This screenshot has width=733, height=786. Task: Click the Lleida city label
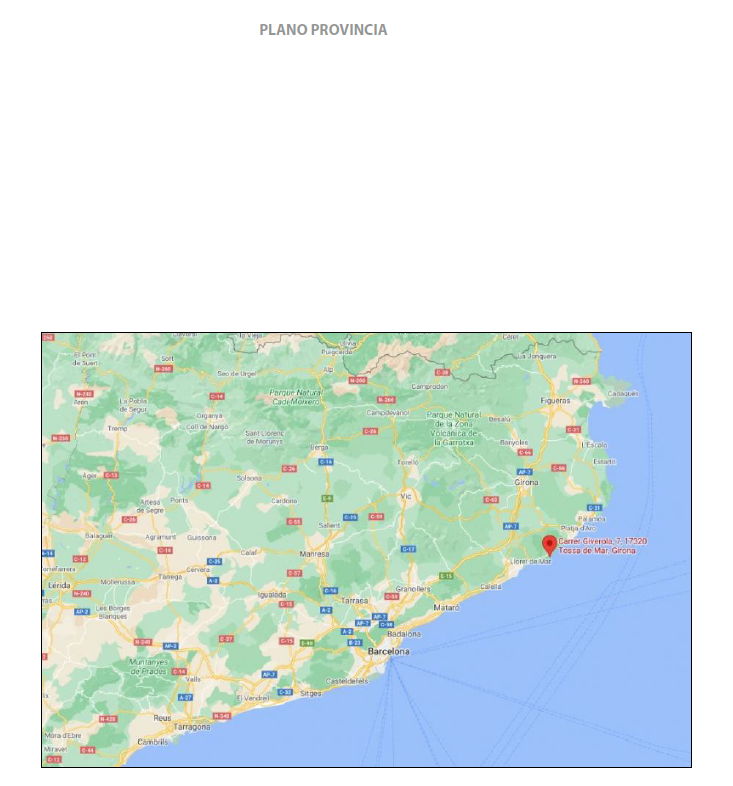pos(56,582)
